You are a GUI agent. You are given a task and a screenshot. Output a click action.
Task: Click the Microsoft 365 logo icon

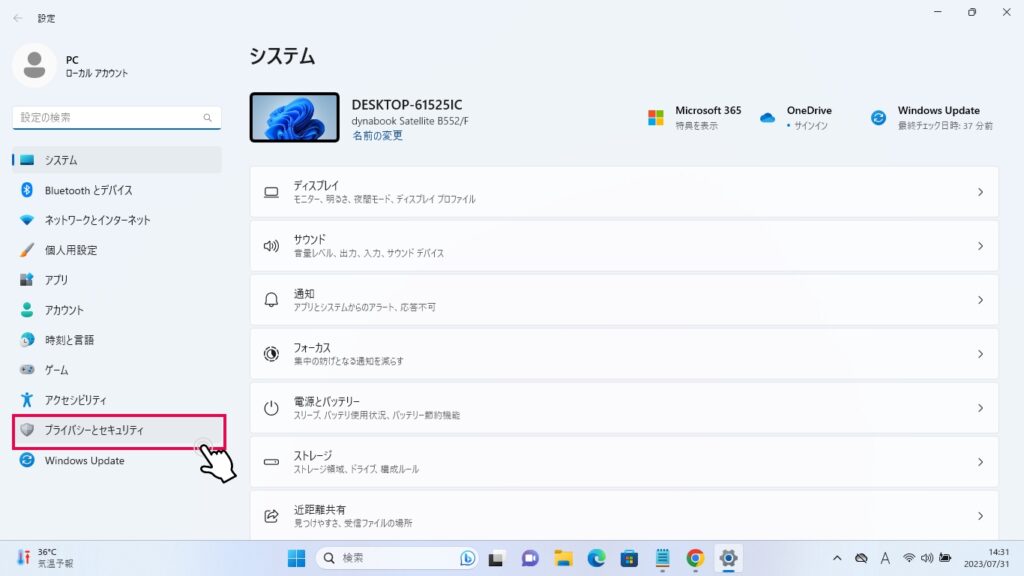pyautogui.click(x=655, y=118)
